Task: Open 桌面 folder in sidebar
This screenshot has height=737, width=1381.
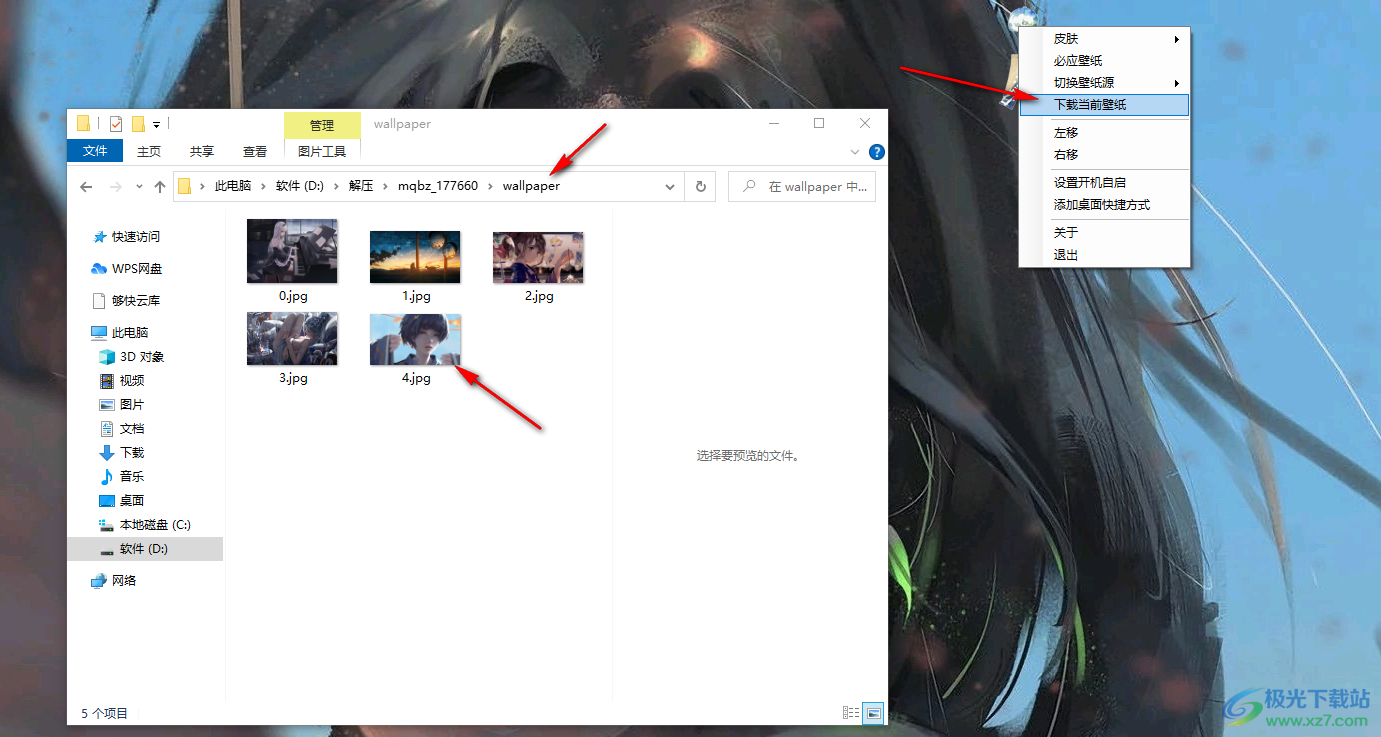Action: coord(131,501)
